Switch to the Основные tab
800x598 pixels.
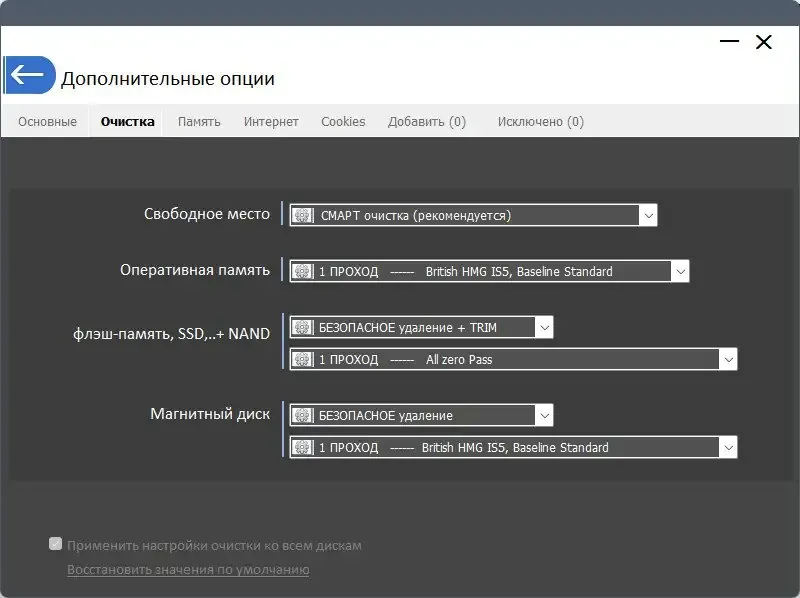46,121
